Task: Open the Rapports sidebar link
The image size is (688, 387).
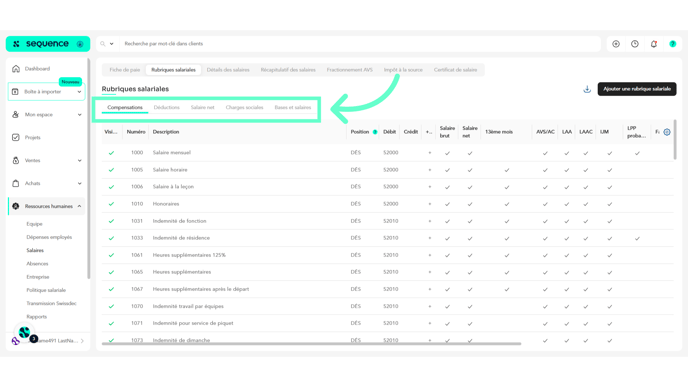Action: click(36, 316)
